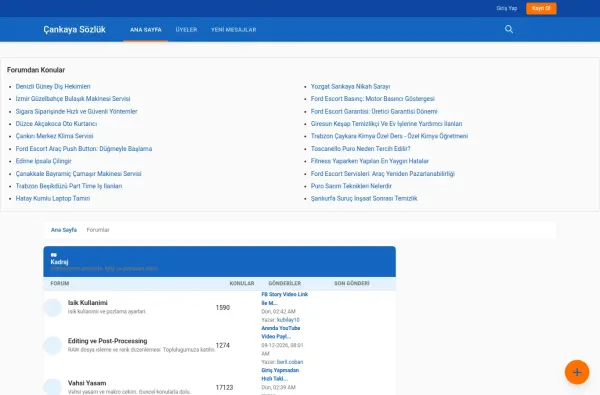The image size is (600, 395).
Task: Open Ford Escort Basınç Motor Basıncı Göstergesi
Action: pos(373,99)
